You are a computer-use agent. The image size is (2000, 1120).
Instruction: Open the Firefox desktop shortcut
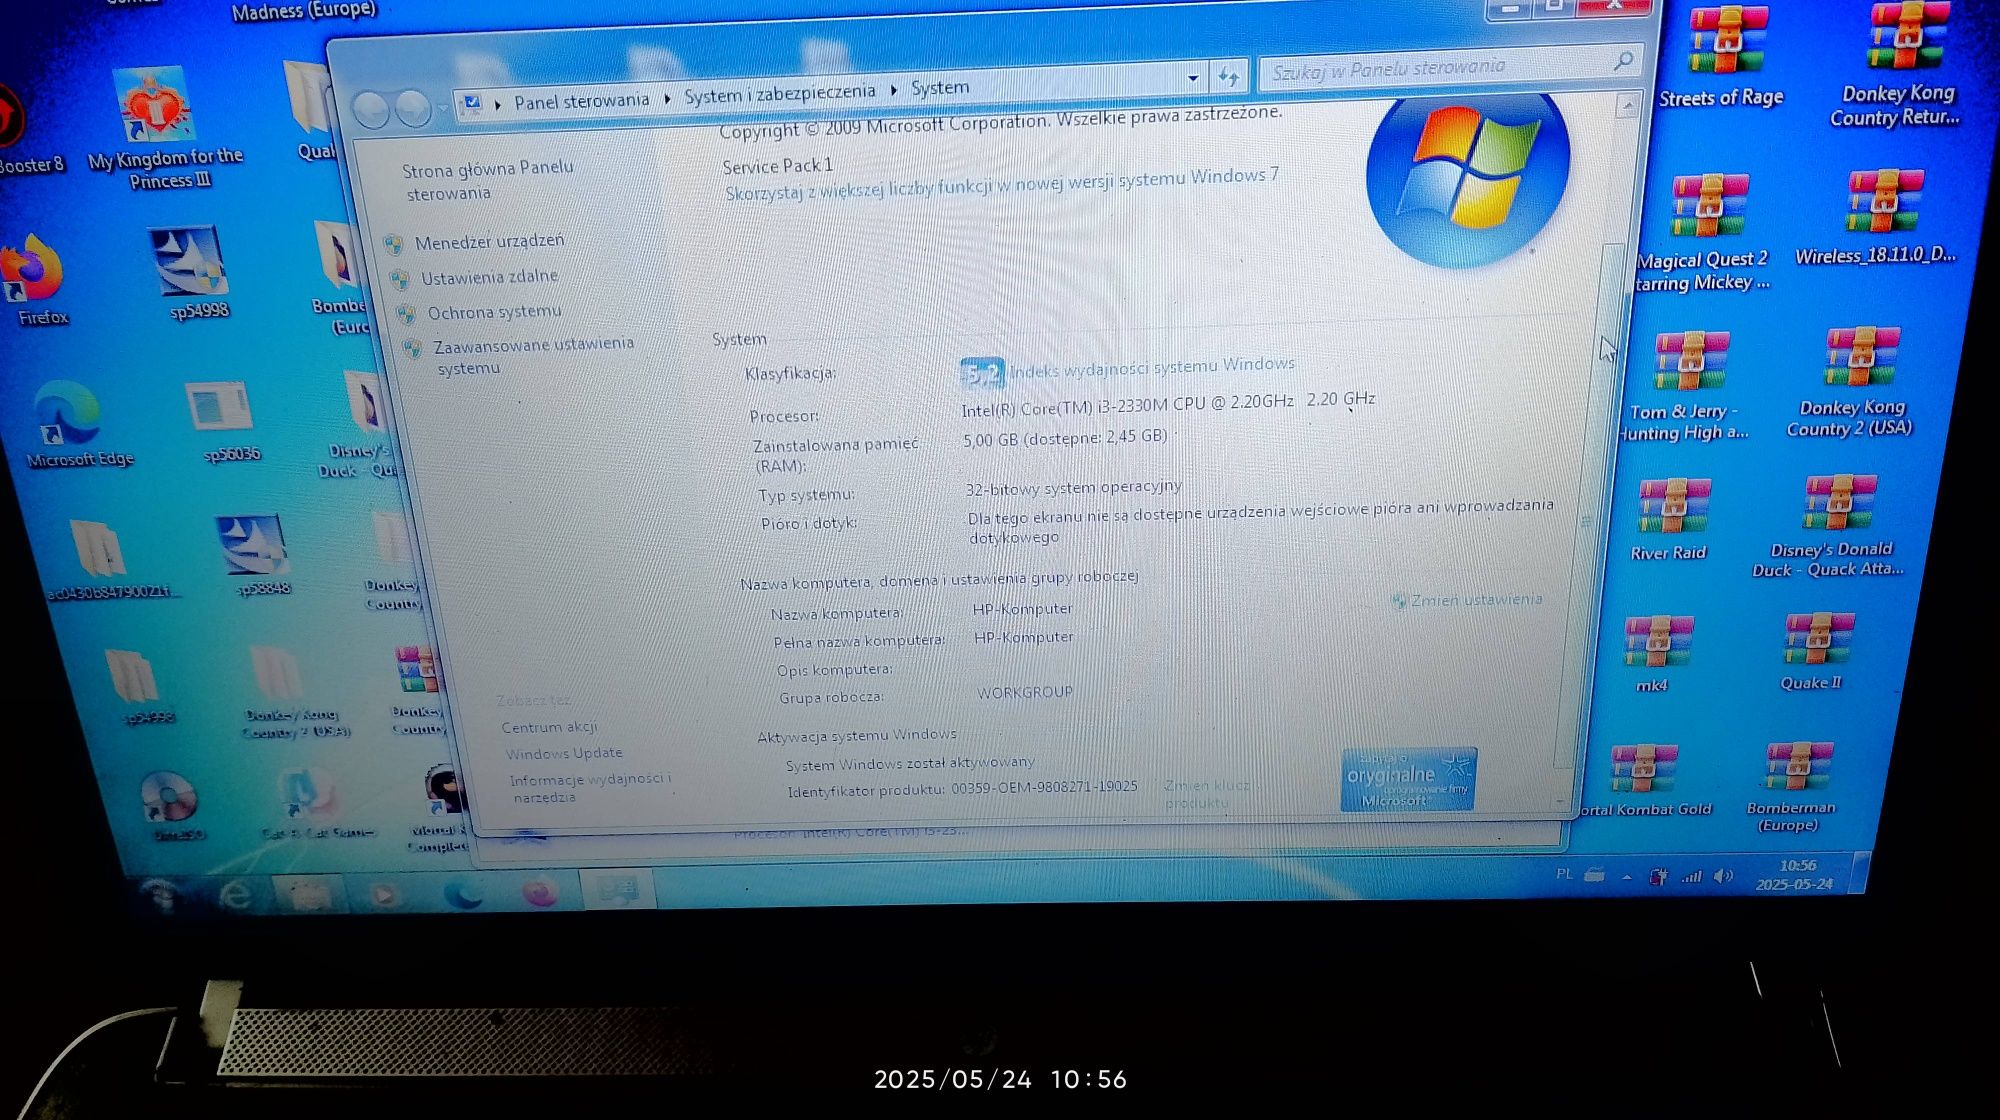(38, 280)
